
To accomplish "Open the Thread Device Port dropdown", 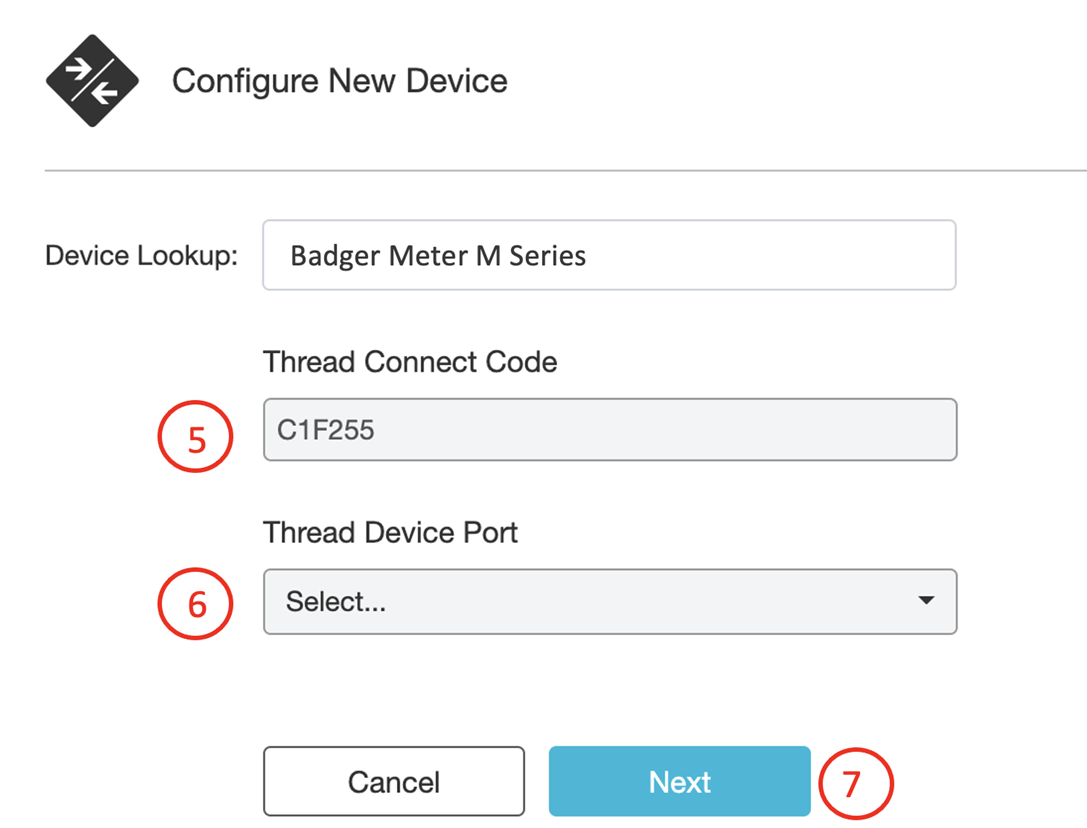I will tap(610, 602).
